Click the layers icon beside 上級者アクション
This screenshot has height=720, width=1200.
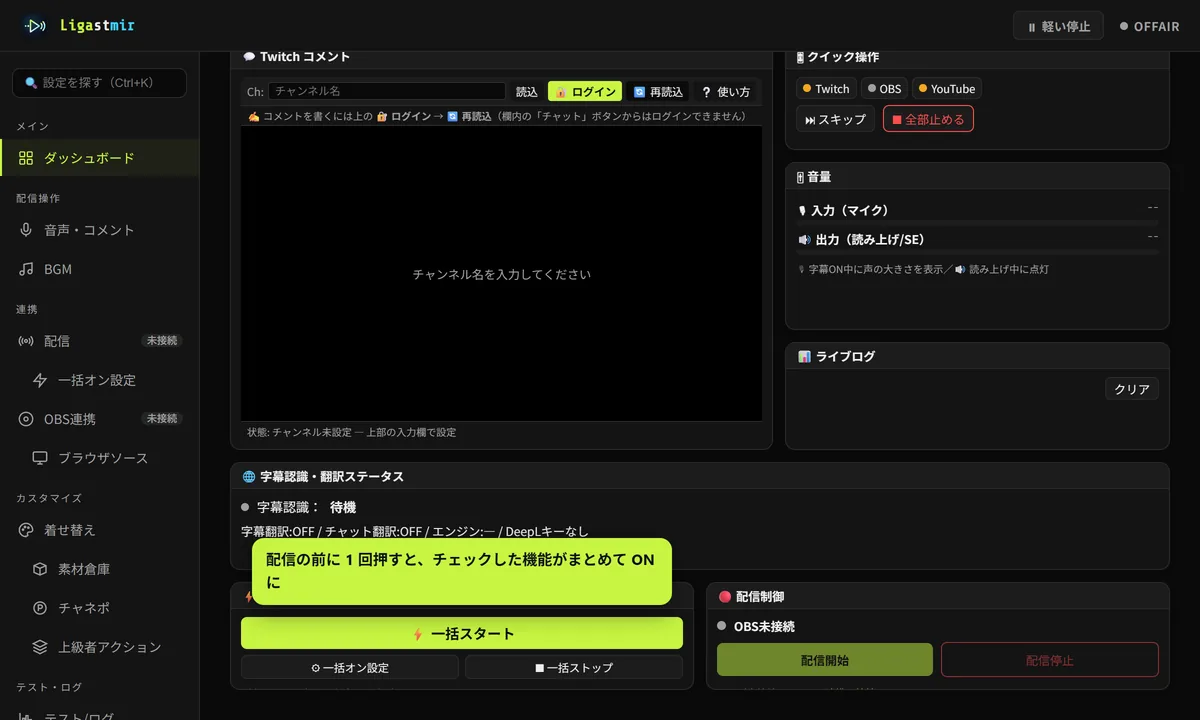(40, 647)
